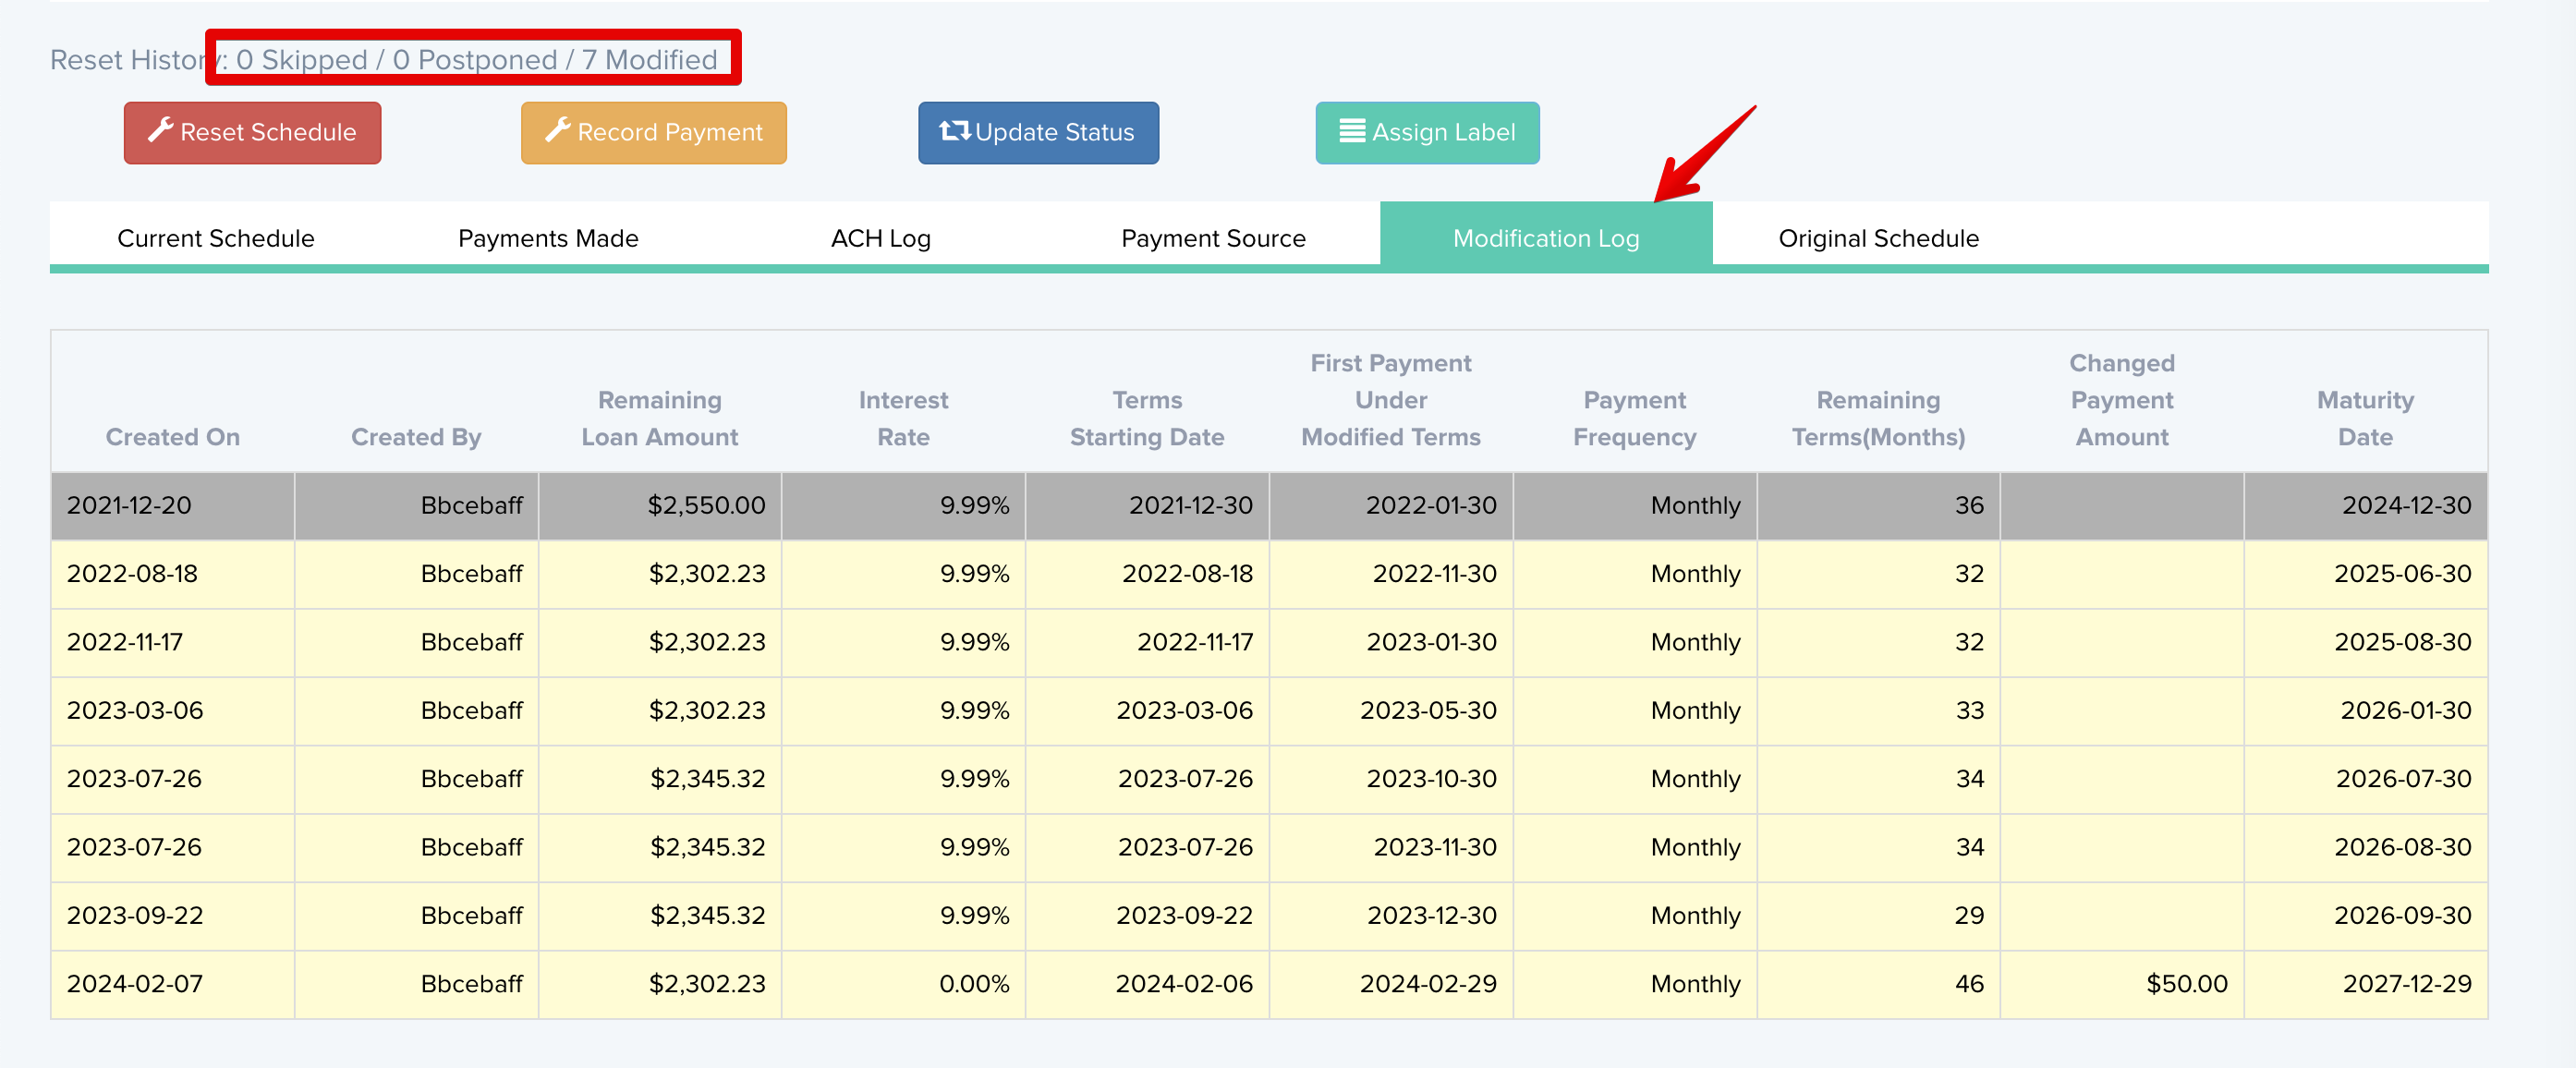Click the 0.00% interest rate cell
The width and height of the screenshot is (2576, 1068).
point(973,984)
